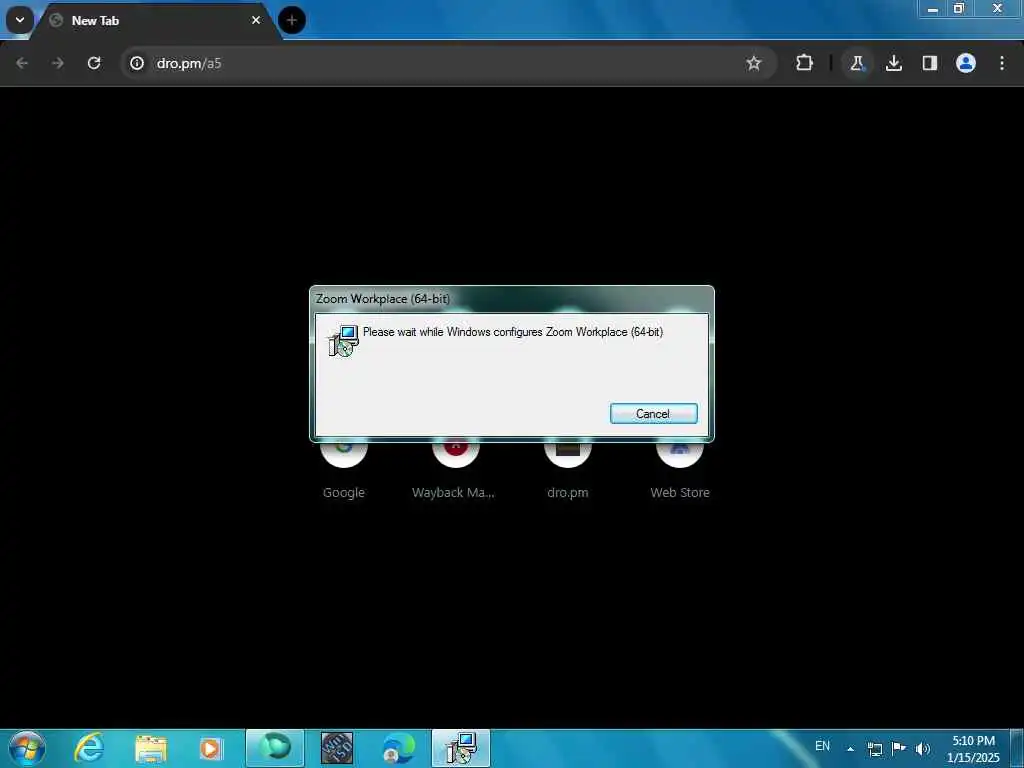Open the Windows Start menu
The width and height of the screenshot is (1024, 768).
click(27, 748)
